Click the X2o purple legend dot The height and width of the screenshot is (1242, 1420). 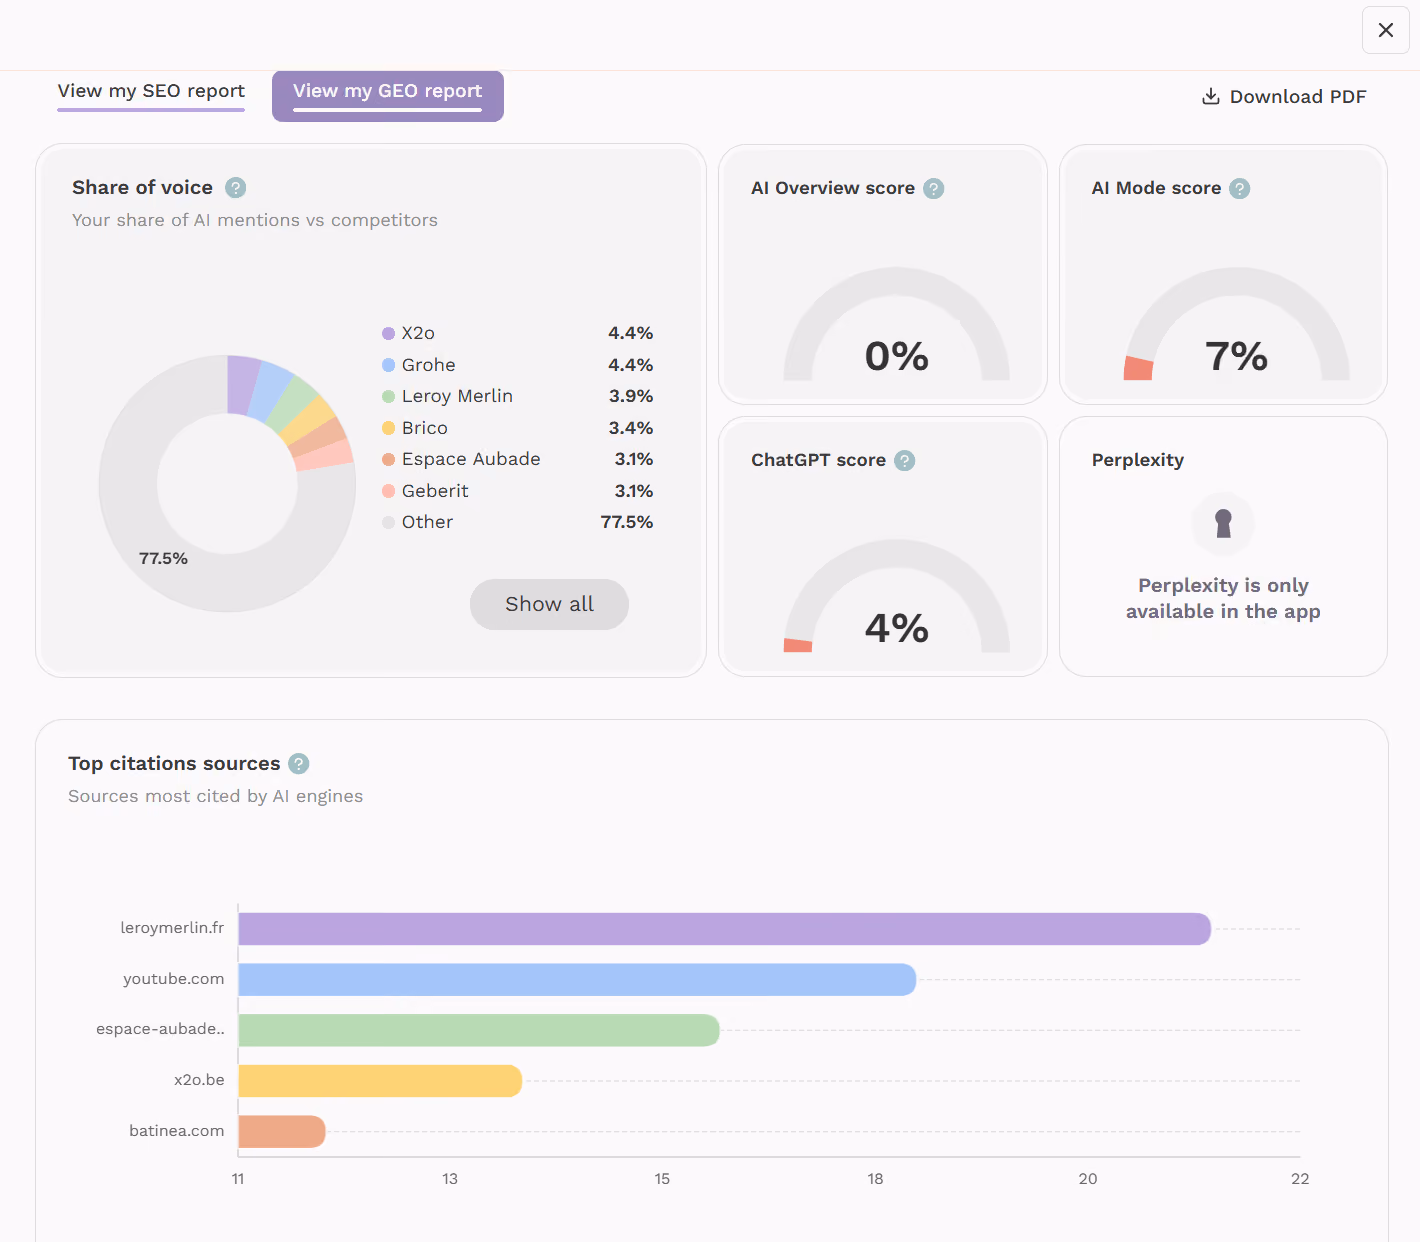[x=388, y=333]
